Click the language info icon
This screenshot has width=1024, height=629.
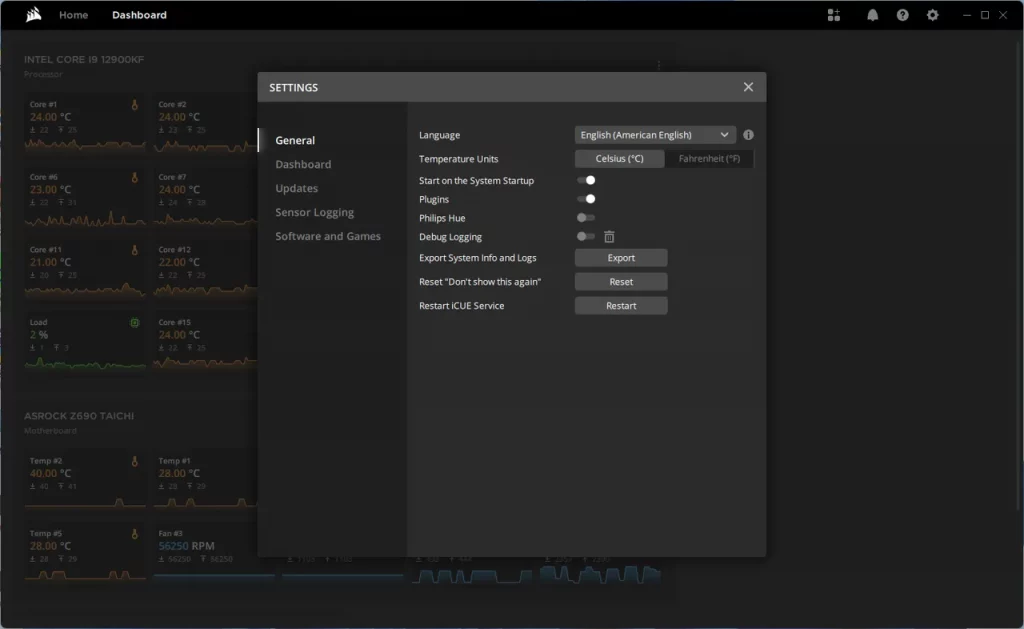748,135
